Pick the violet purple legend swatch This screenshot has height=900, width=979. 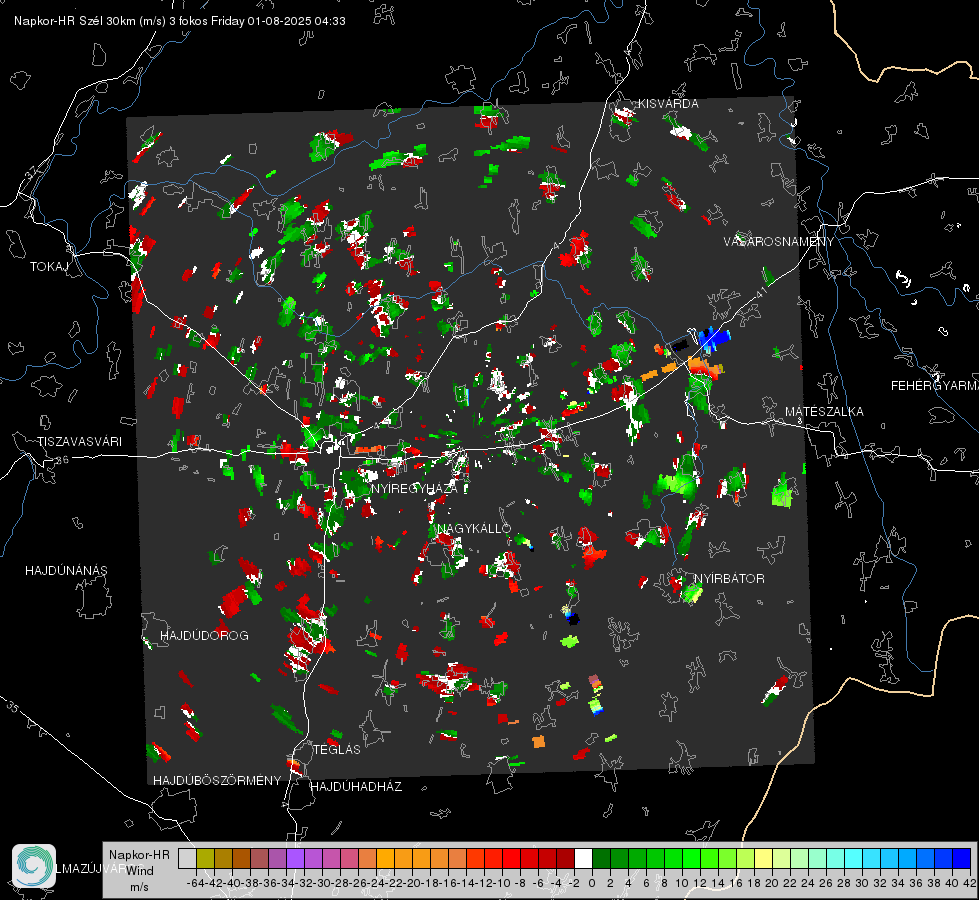click(295, 858)
